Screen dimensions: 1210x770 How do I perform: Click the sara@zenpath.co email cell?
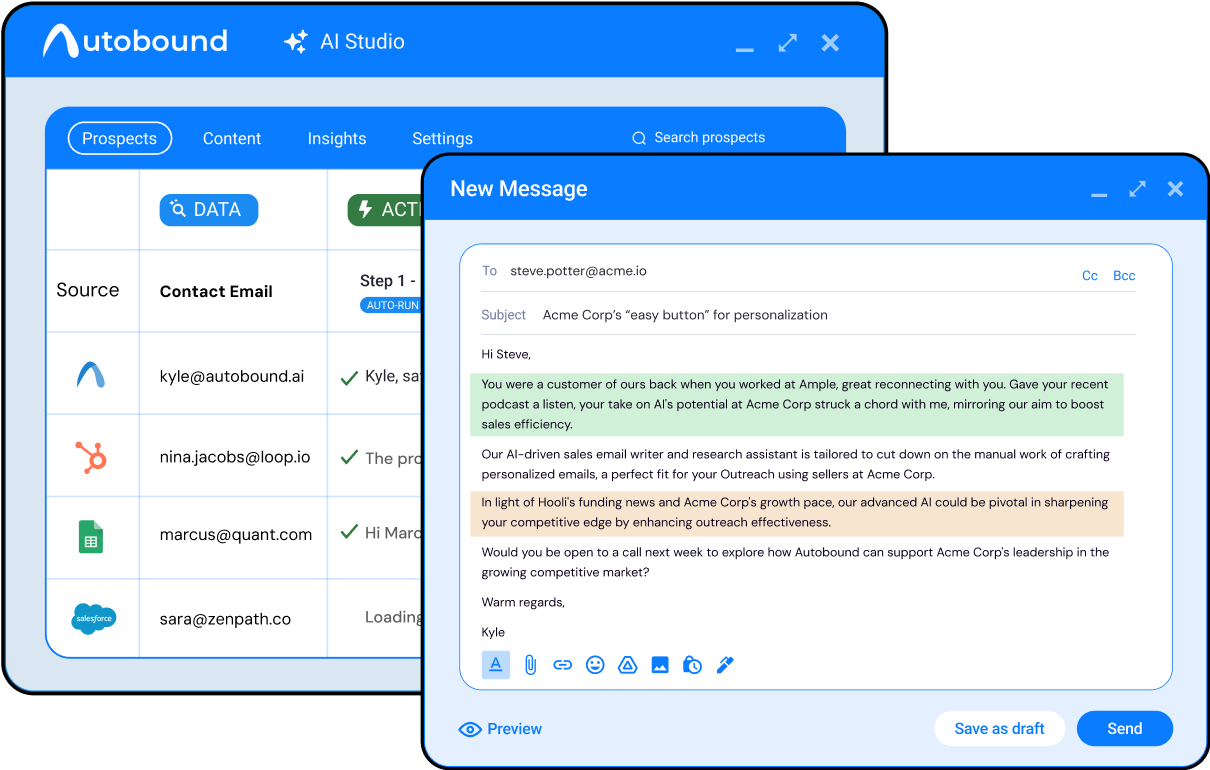[225, 619]
